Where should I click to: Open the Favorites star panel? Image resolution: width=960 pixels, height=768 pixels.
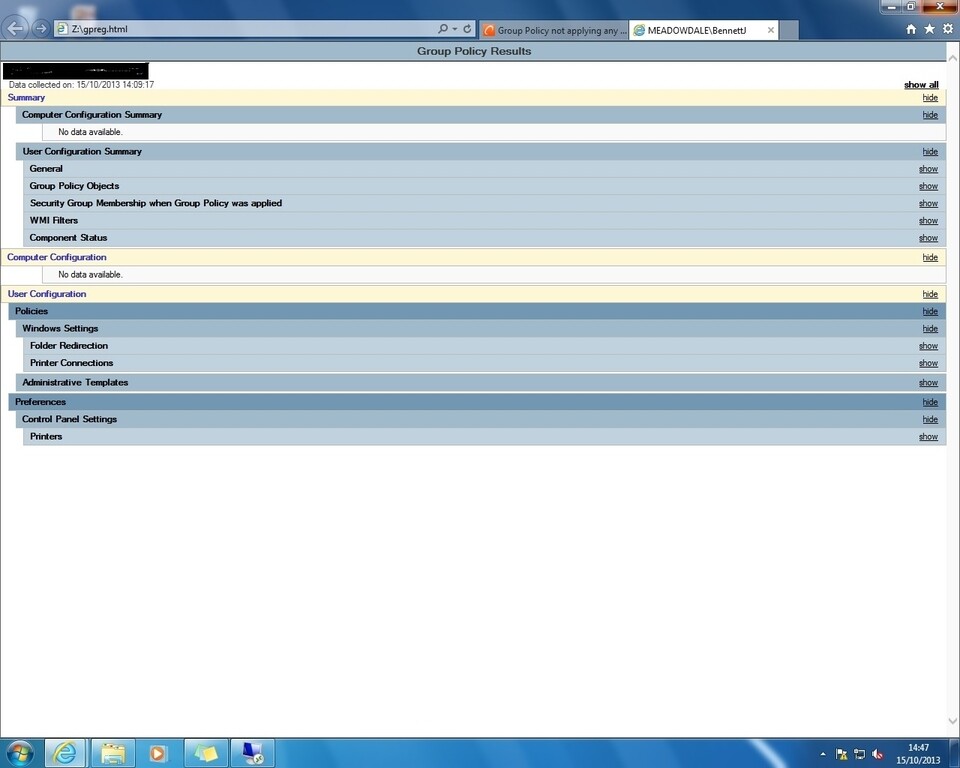(928, 28)
